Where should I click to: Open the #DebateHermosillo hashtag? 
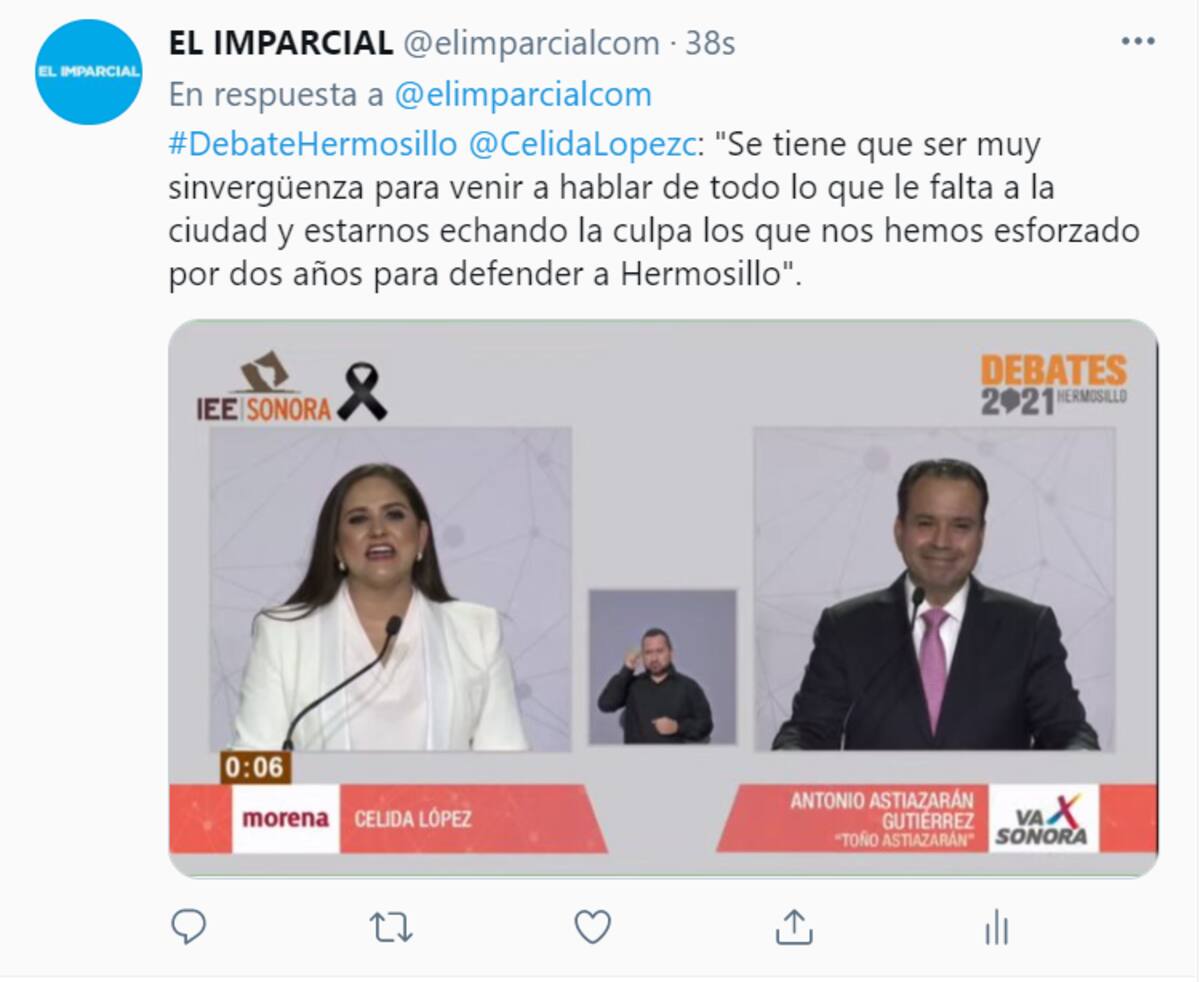312,145
